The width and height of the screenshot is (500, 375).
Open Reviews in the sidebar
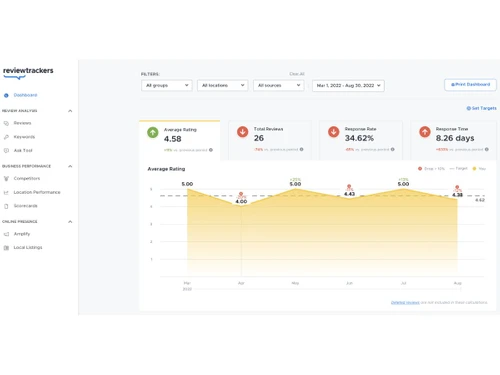pyautogui.click(x=22, y=123)
